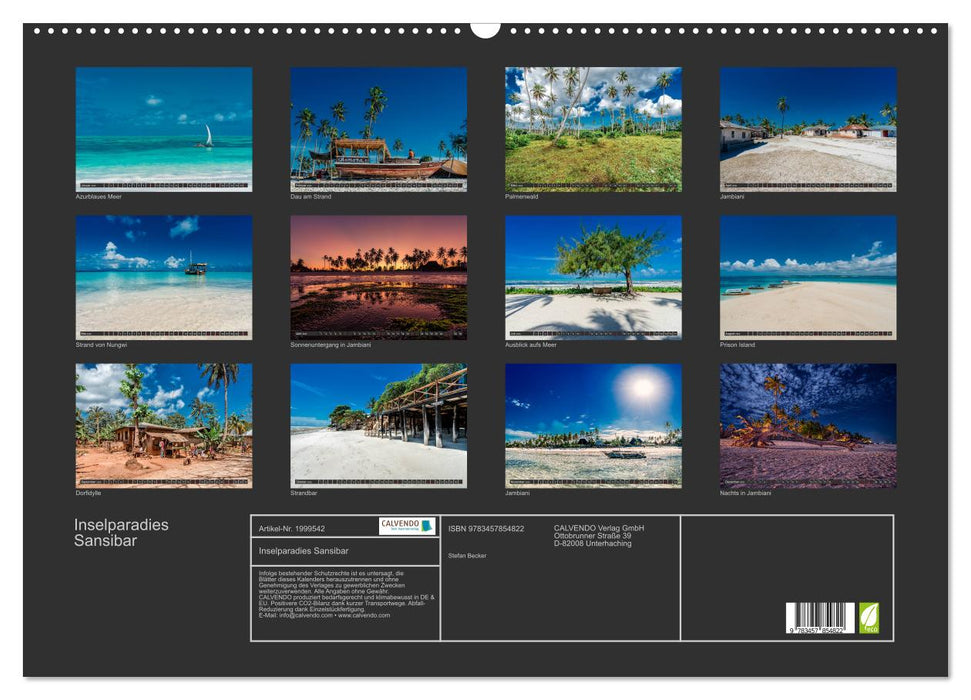
Task: Click the author name Stefan Becker
Action: [x=469, y=556]
